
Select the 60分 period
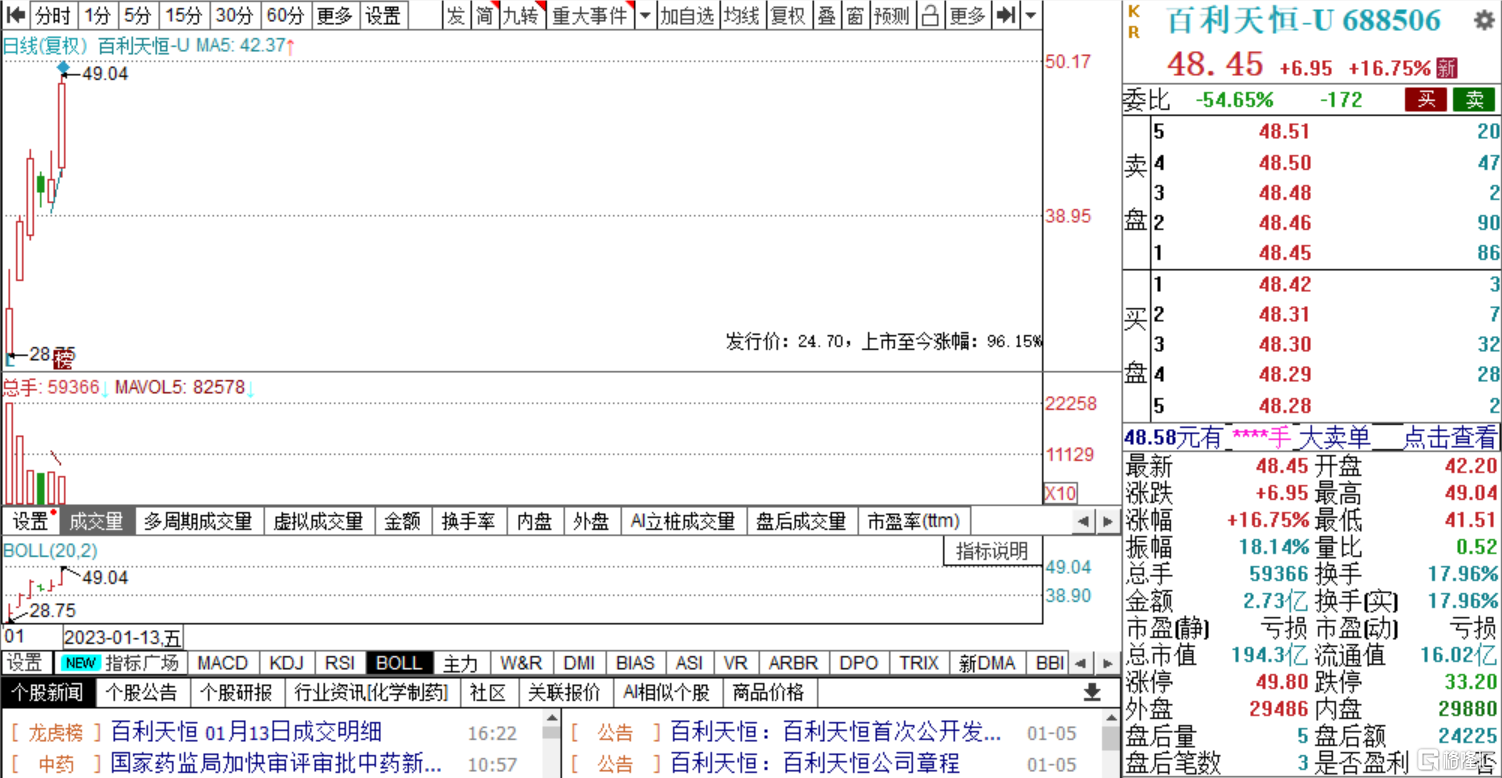(x=285, y=15)
